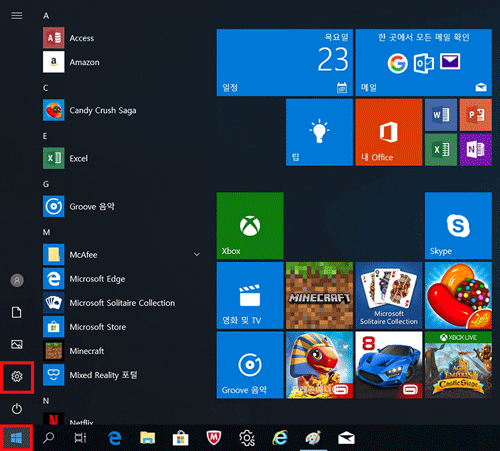Open the 내 Office tile
500x451 pixels.
pos(389,132)
